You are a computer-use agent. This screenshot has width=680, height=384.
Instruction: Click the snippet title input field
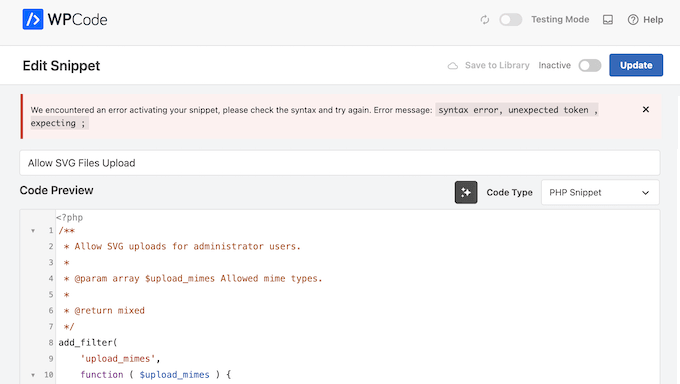pyautogui.click(x=340, y=163)
